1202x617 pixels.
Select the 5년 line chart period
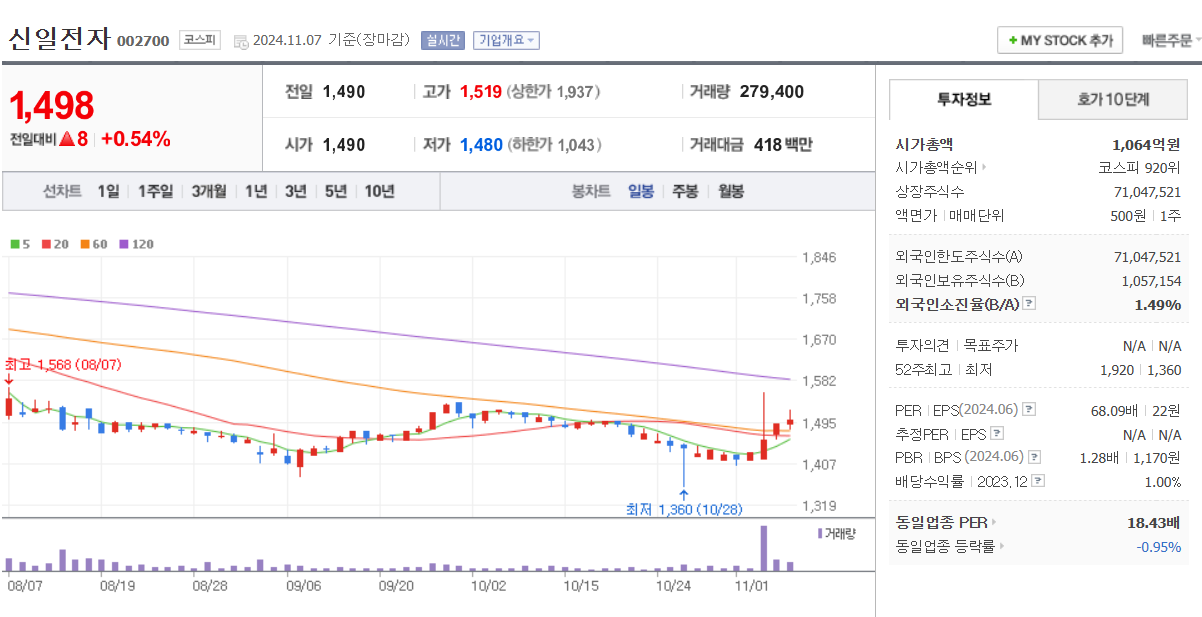click(336, 191)
